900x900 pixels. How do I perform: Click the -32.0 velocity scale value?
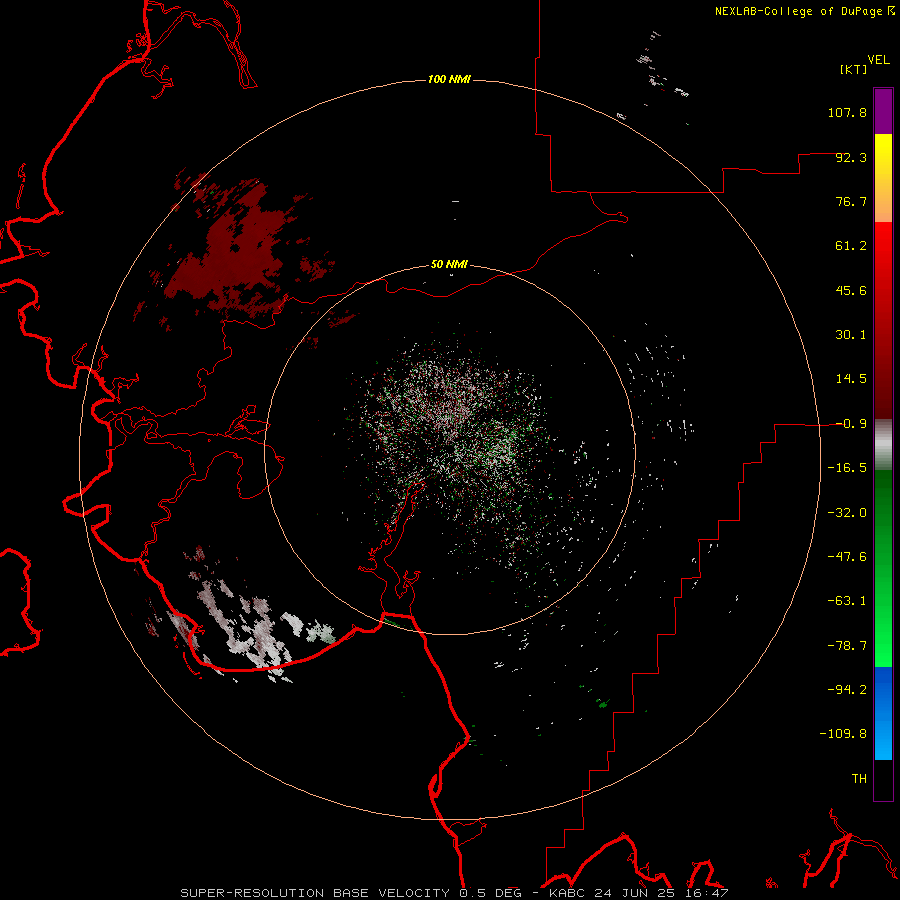point(847,513)
